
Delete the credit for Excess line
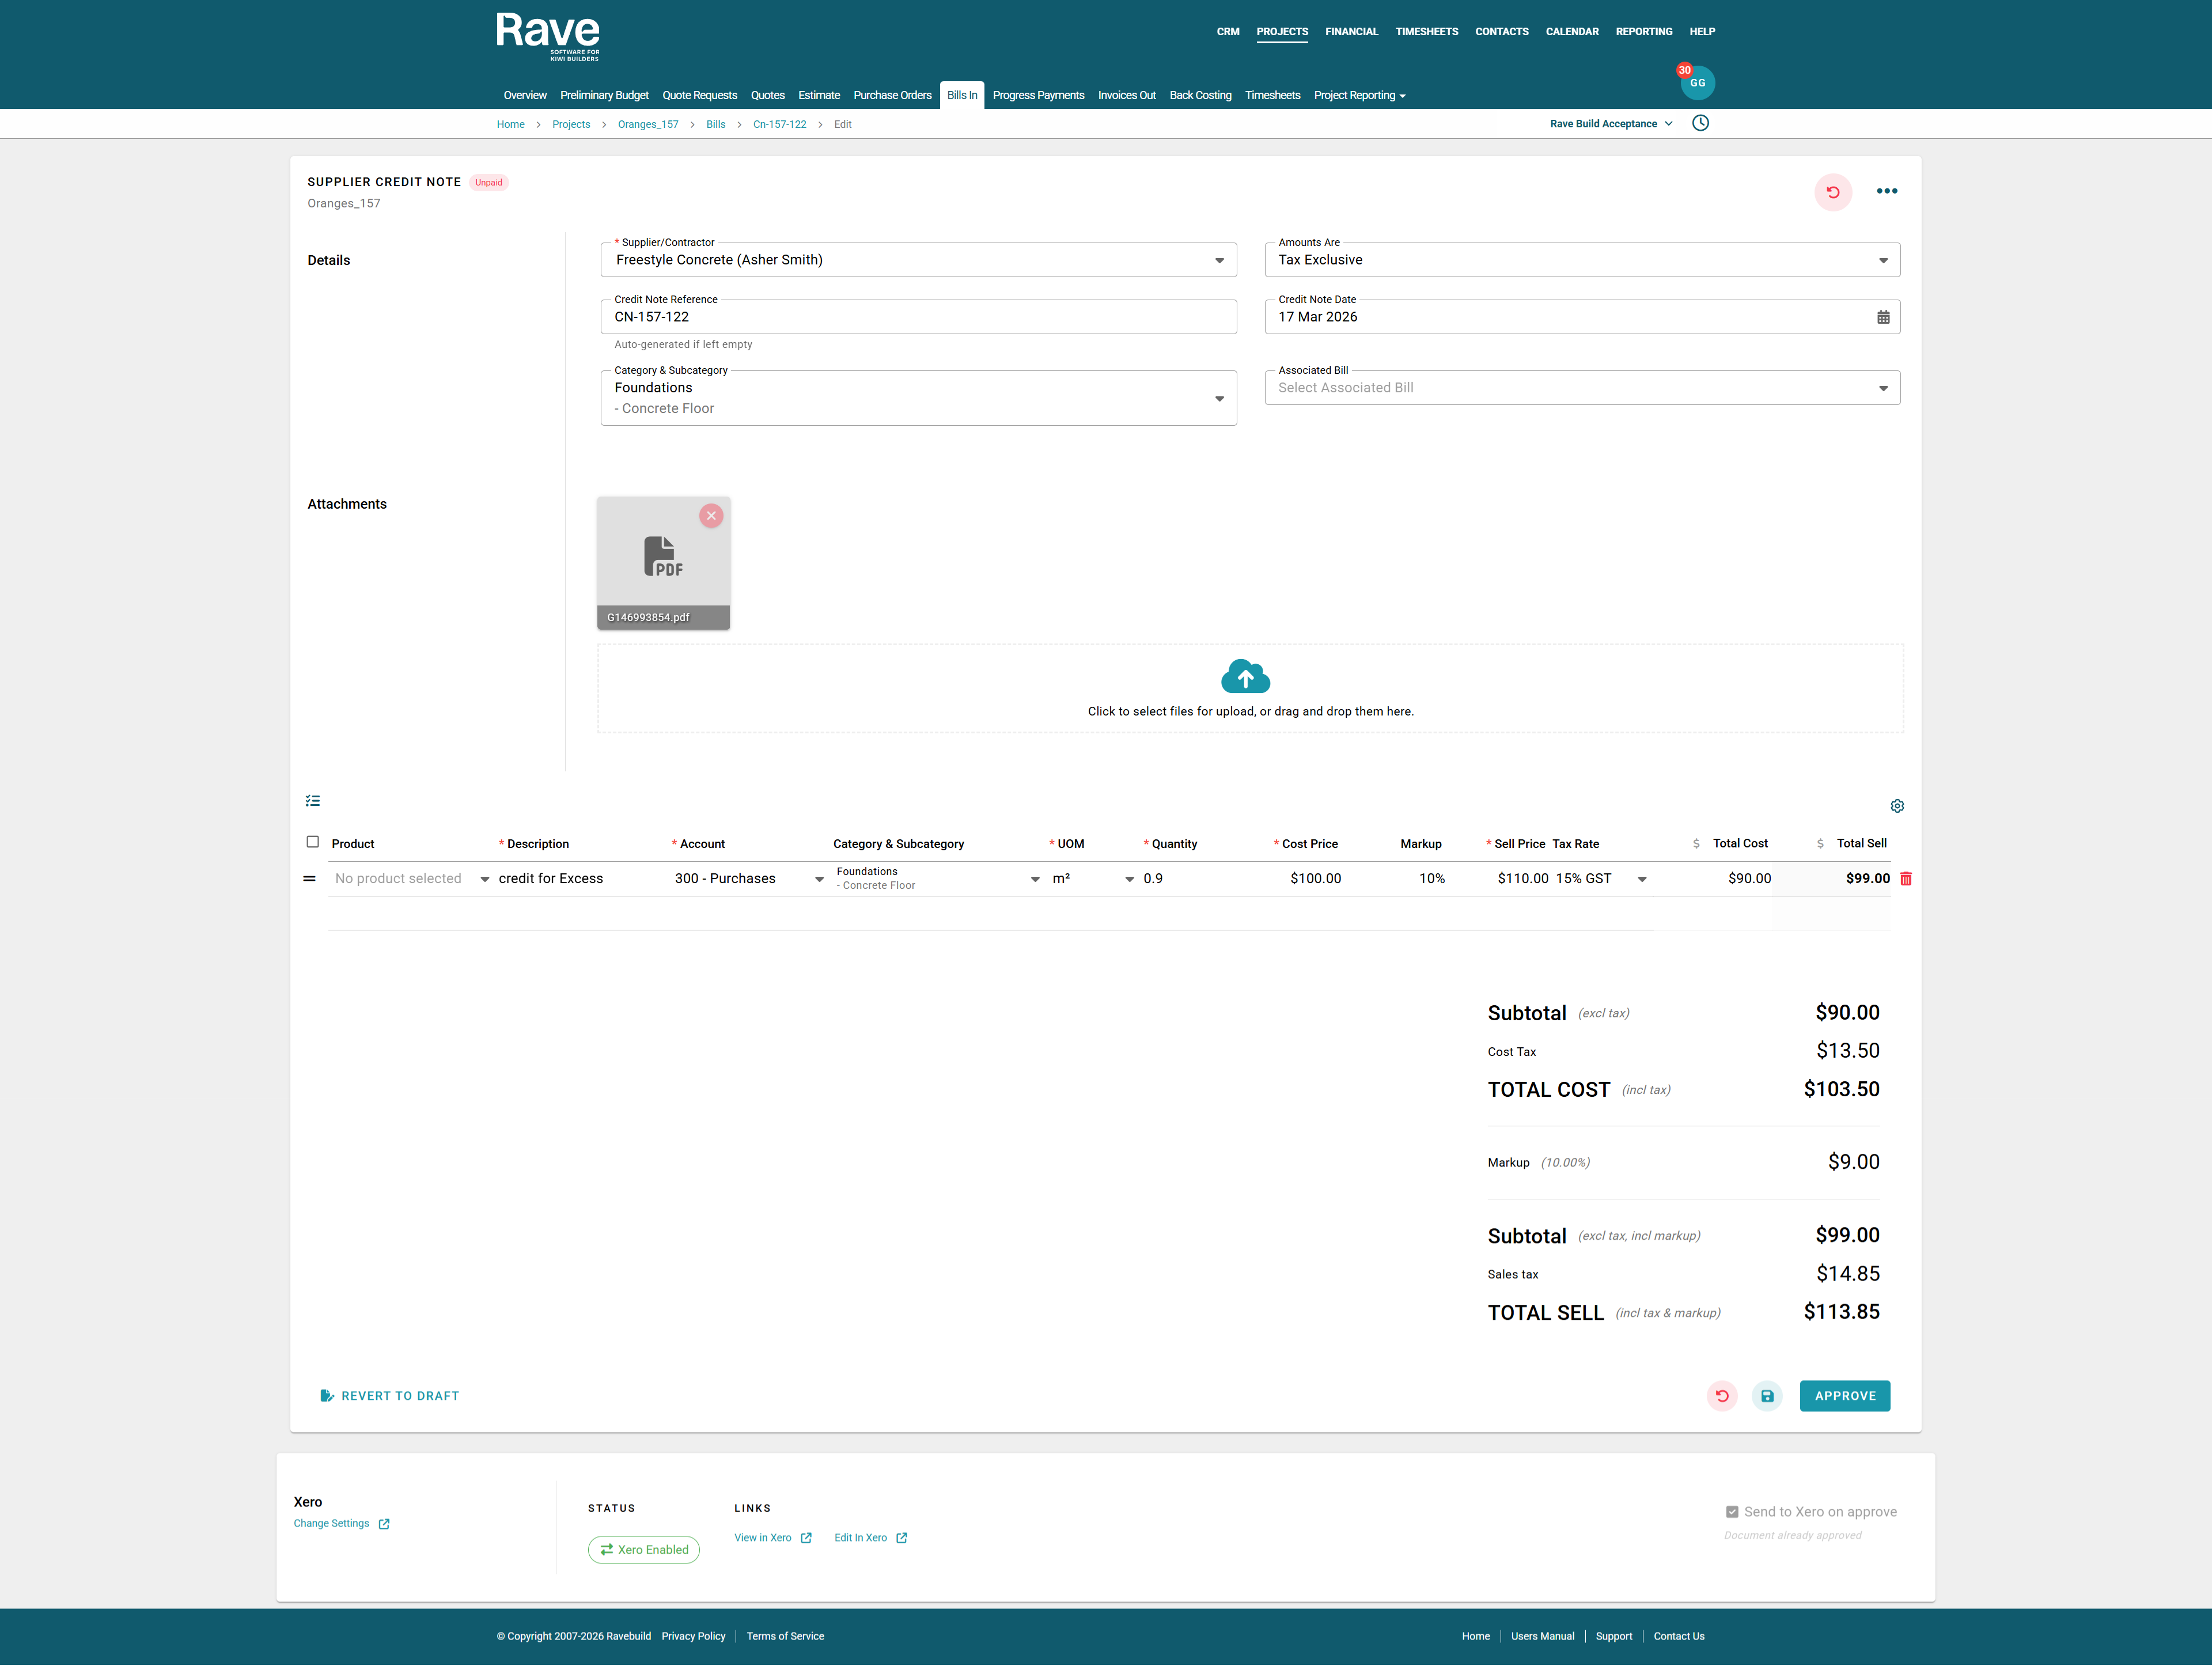(x=1905, y=878)
